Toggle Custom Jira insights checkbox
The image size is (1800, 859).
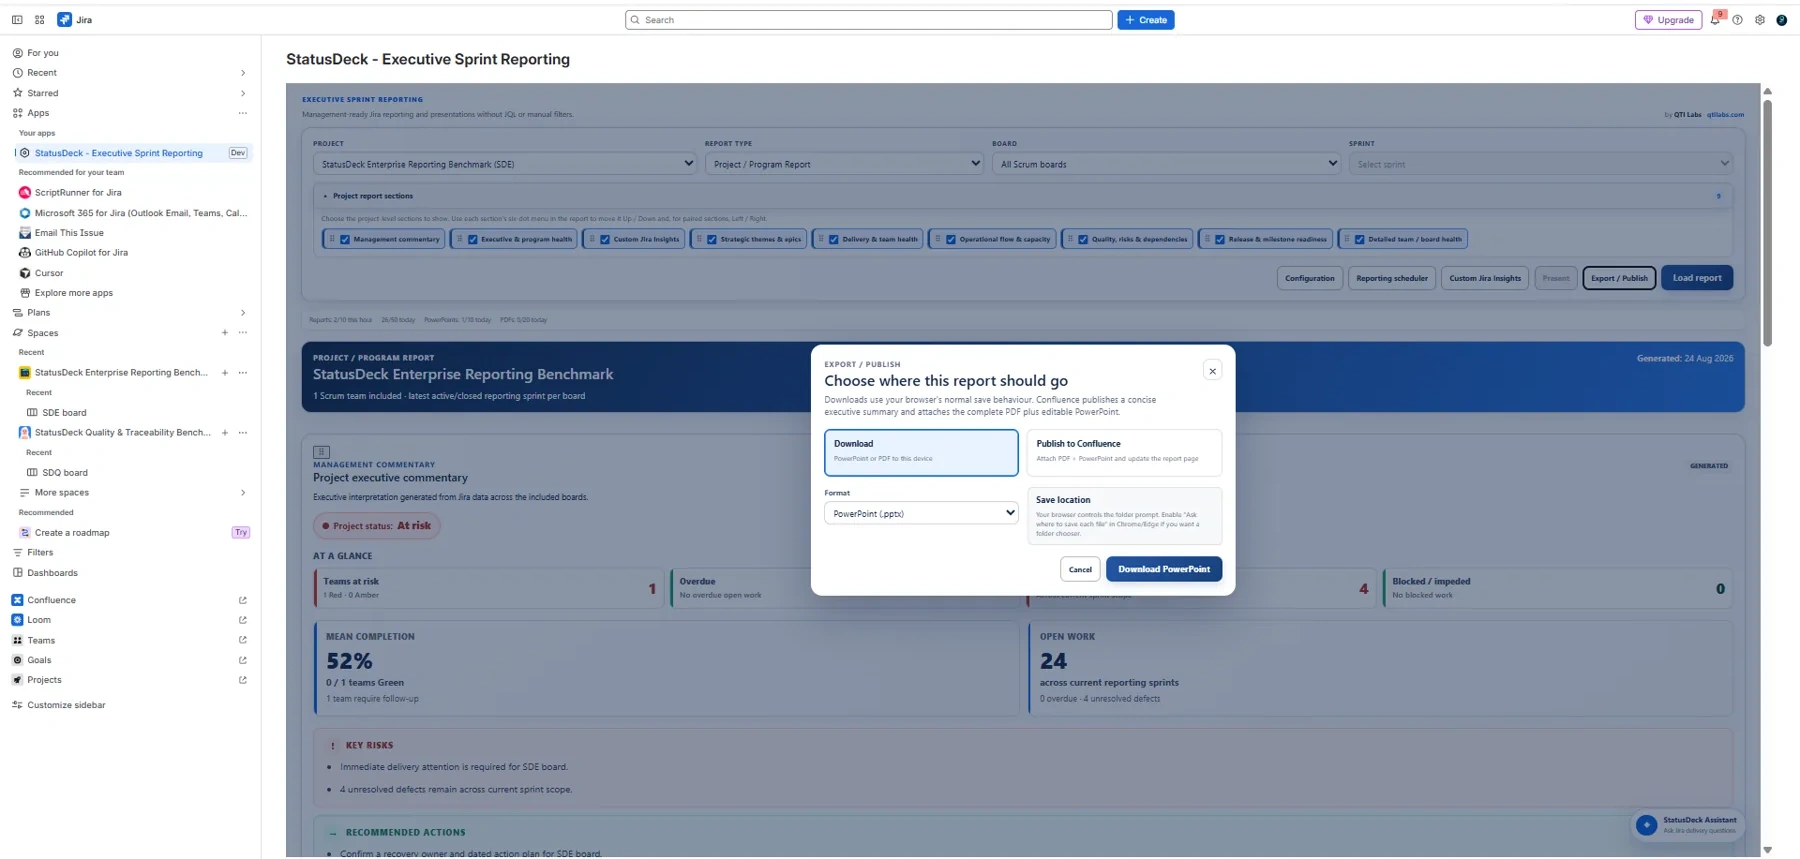click(605, 240)
